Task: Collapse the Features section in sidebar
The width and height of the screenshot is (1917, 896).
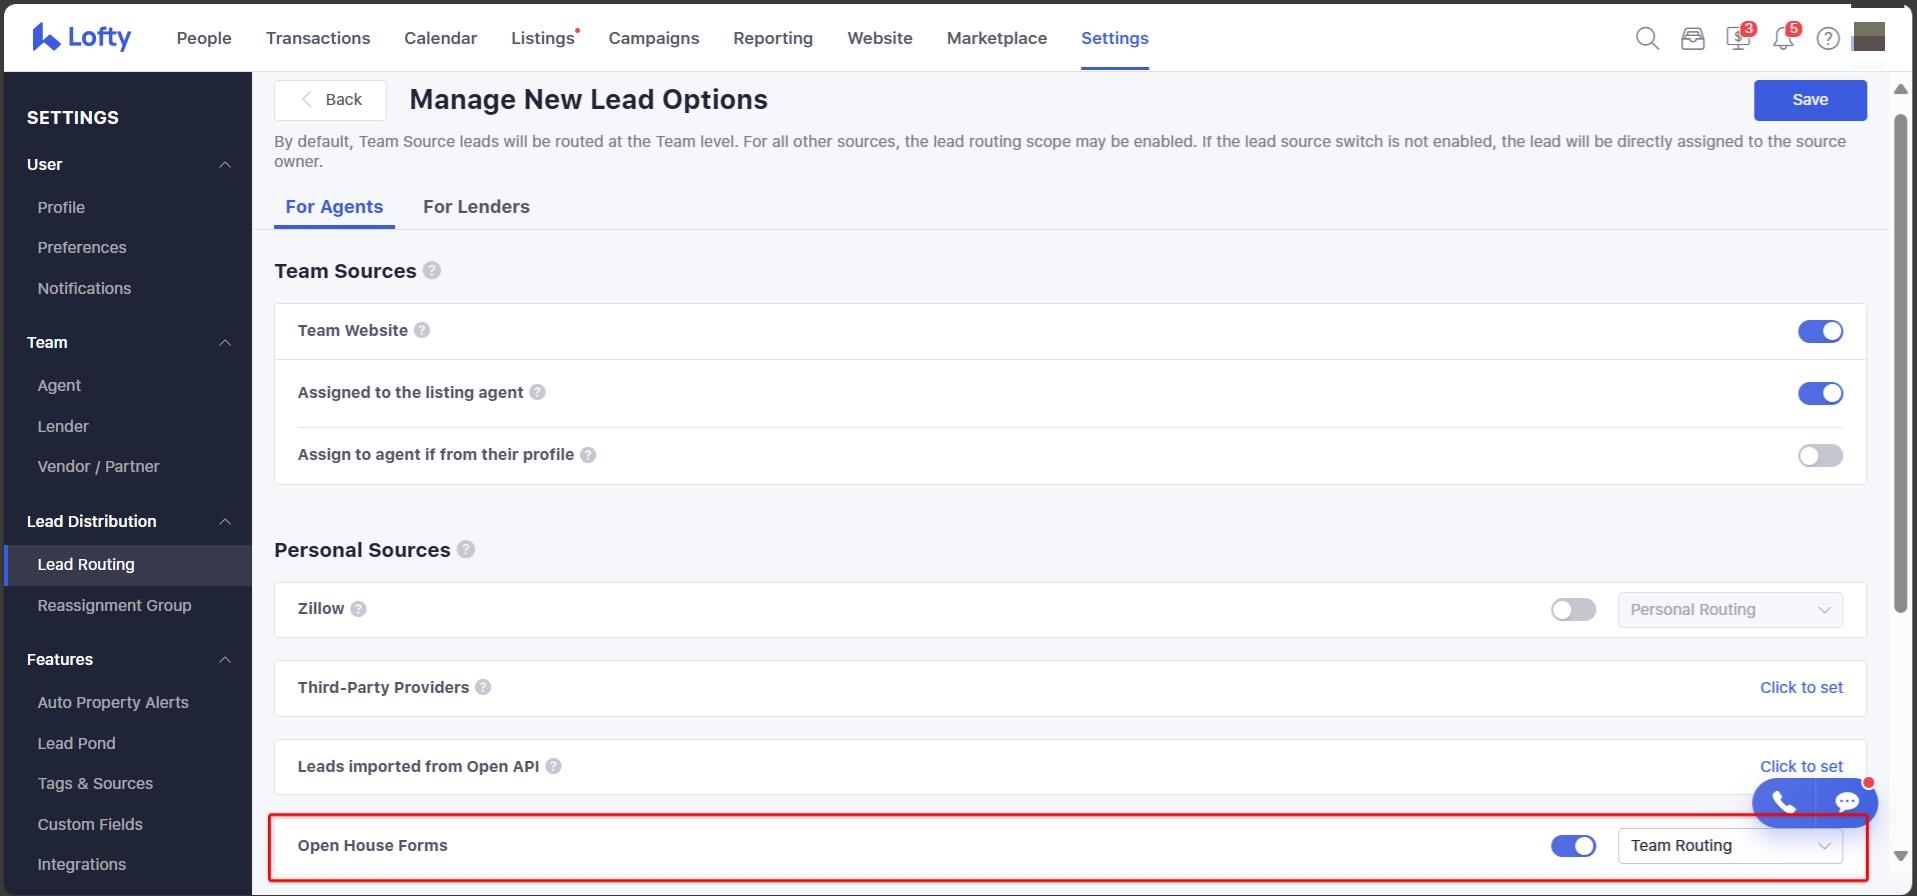Action: (225, 660)
